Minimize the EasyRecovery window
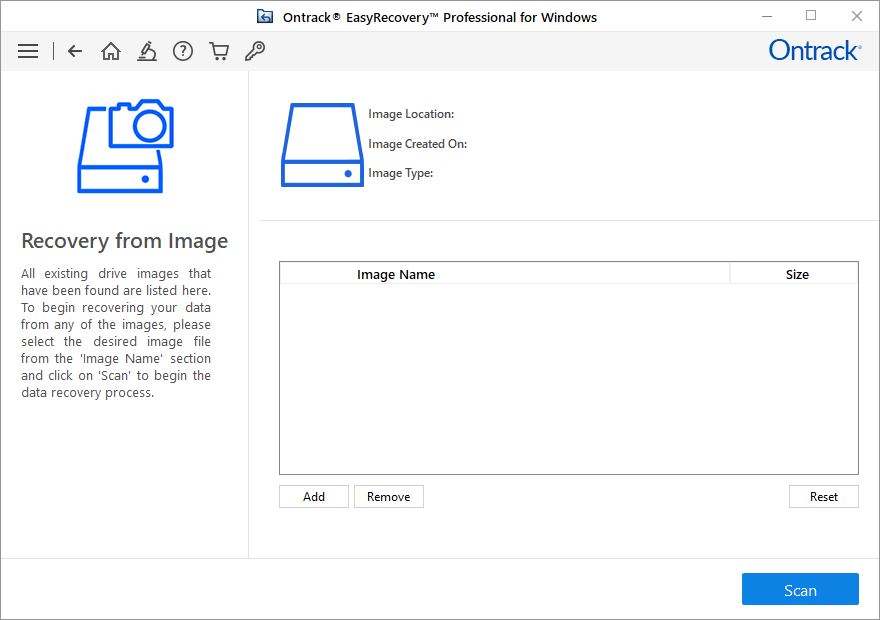The height and width of the screenshot is (620, 880). point(767,16)
